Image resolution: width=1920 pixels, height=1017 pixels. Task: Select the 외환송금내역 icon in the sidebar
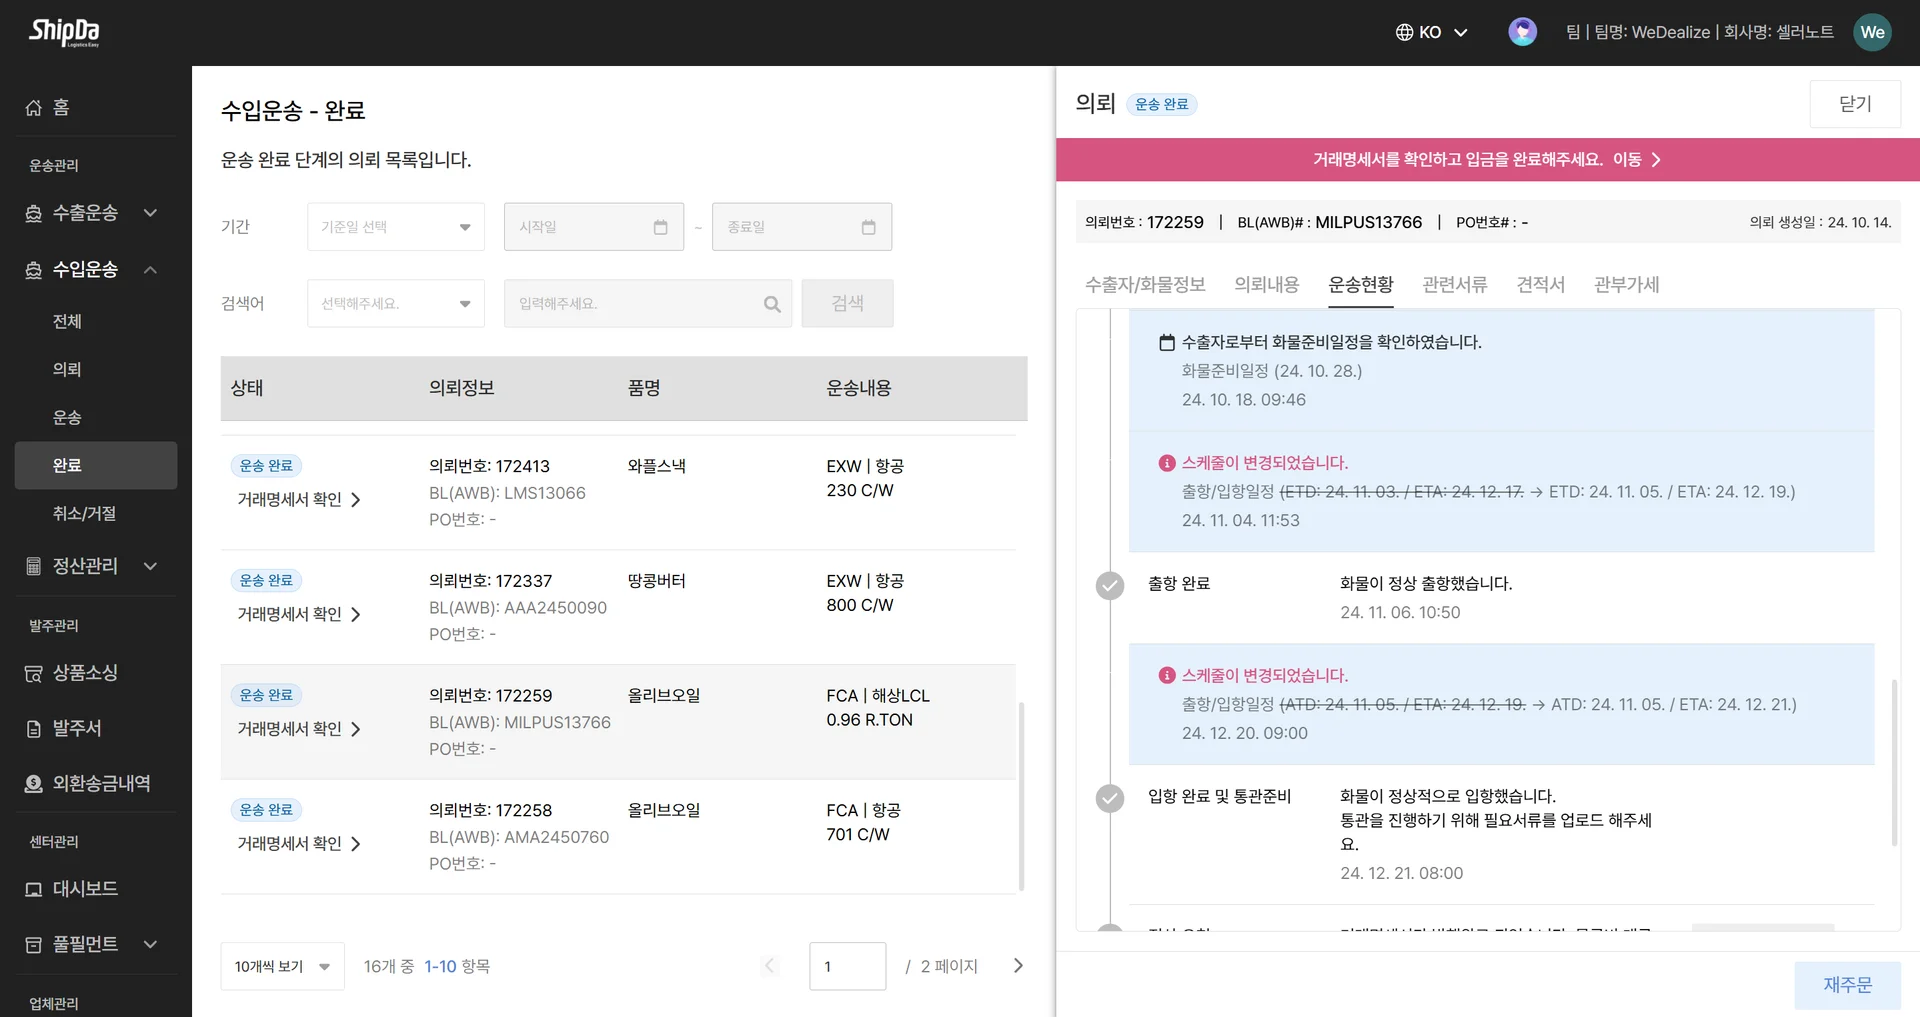pyautogui.click(x=33, y=783)
